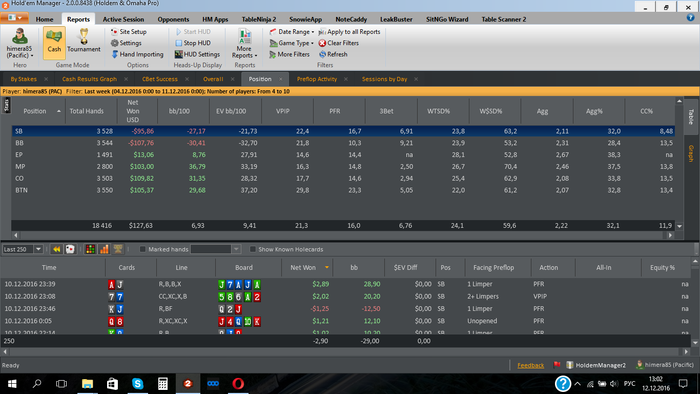This screenshot has height=394, width=700.
Task: Click the Windows Start button
Action: pos(12,383)
